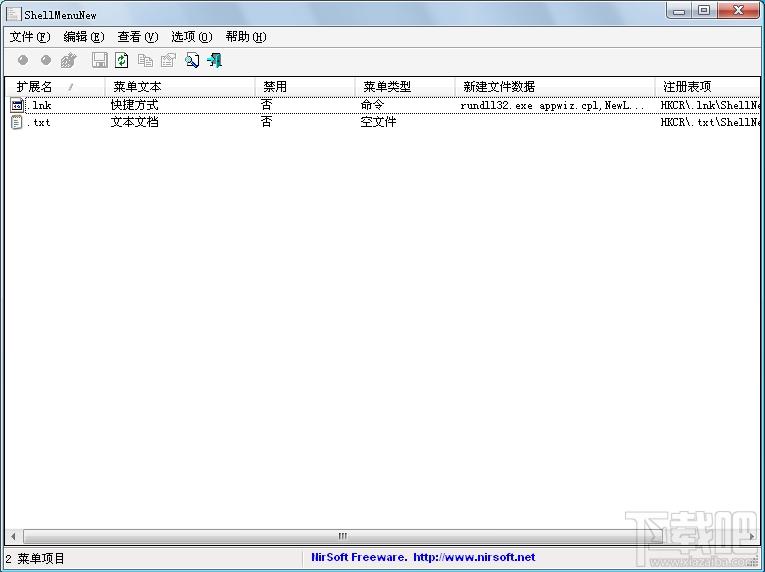This screenshot has width=765, height=572.
Task: Click the Save Selected Items floppy icon
Action: (100, 61)
